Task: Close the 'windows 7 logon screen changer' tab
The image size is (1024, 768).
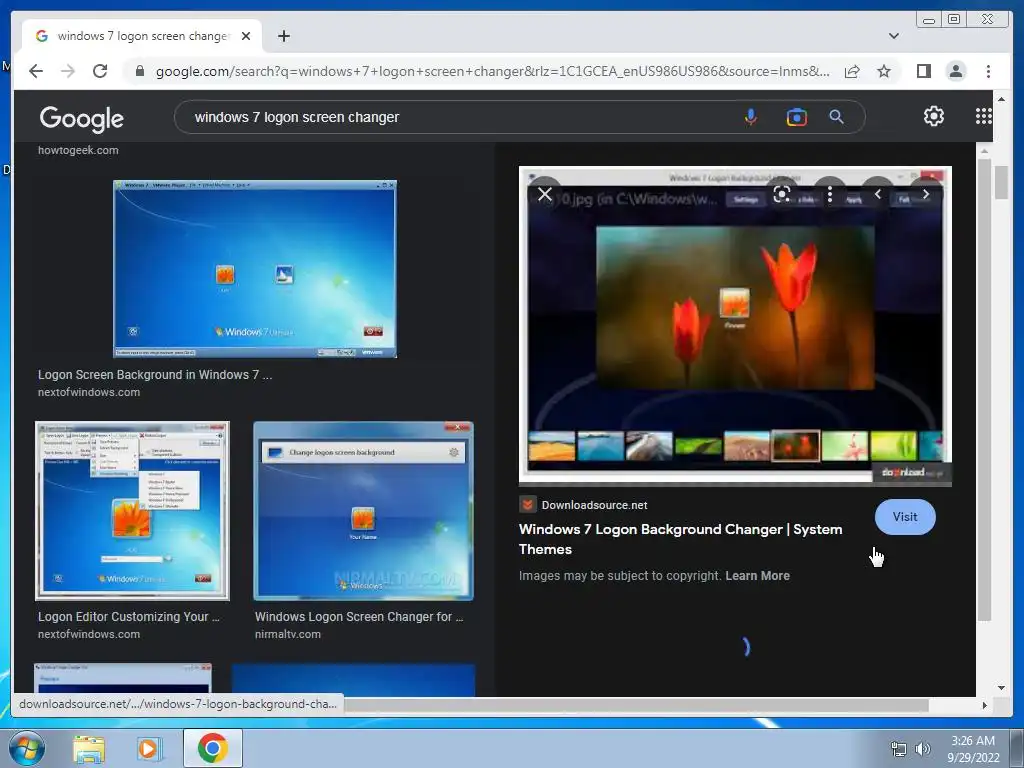Action: [246, 36]
